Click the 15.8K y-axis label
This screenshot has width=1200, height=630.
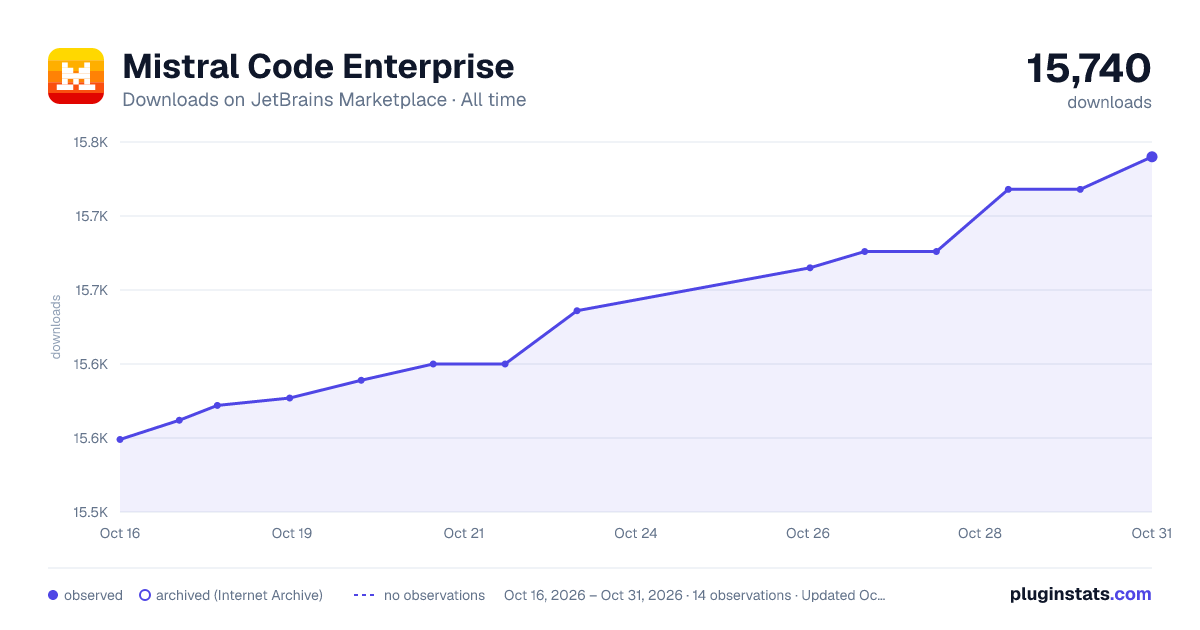tap(91, 142)
